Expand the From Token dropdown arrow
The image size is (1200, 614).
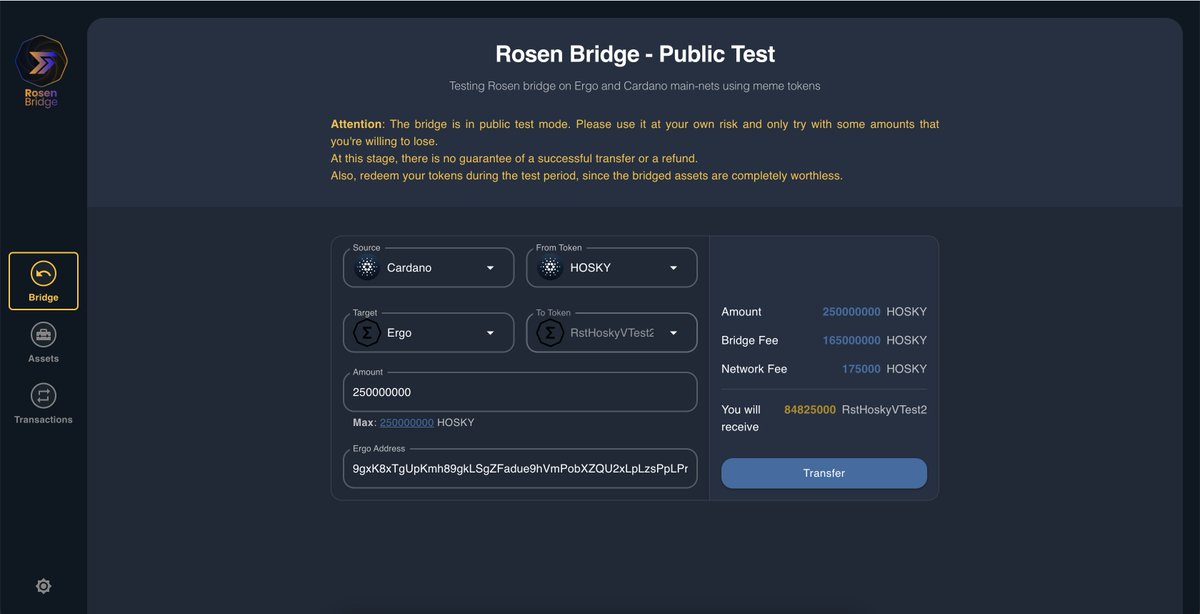(673, 268)
